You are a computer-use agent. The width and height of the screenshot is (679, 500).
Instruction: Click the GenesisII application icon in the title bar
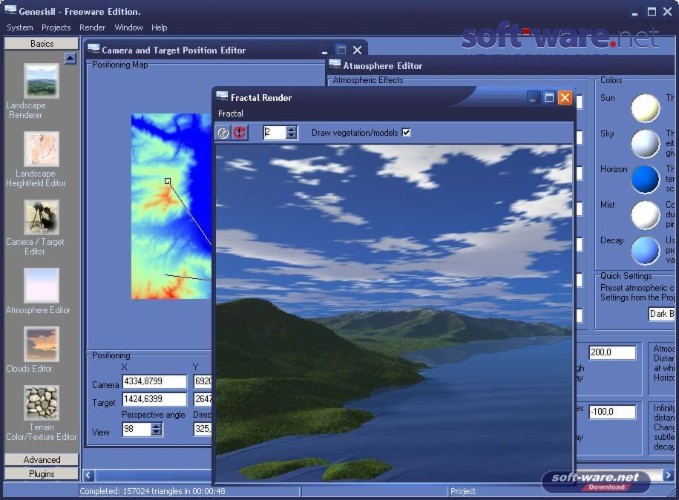10,10
